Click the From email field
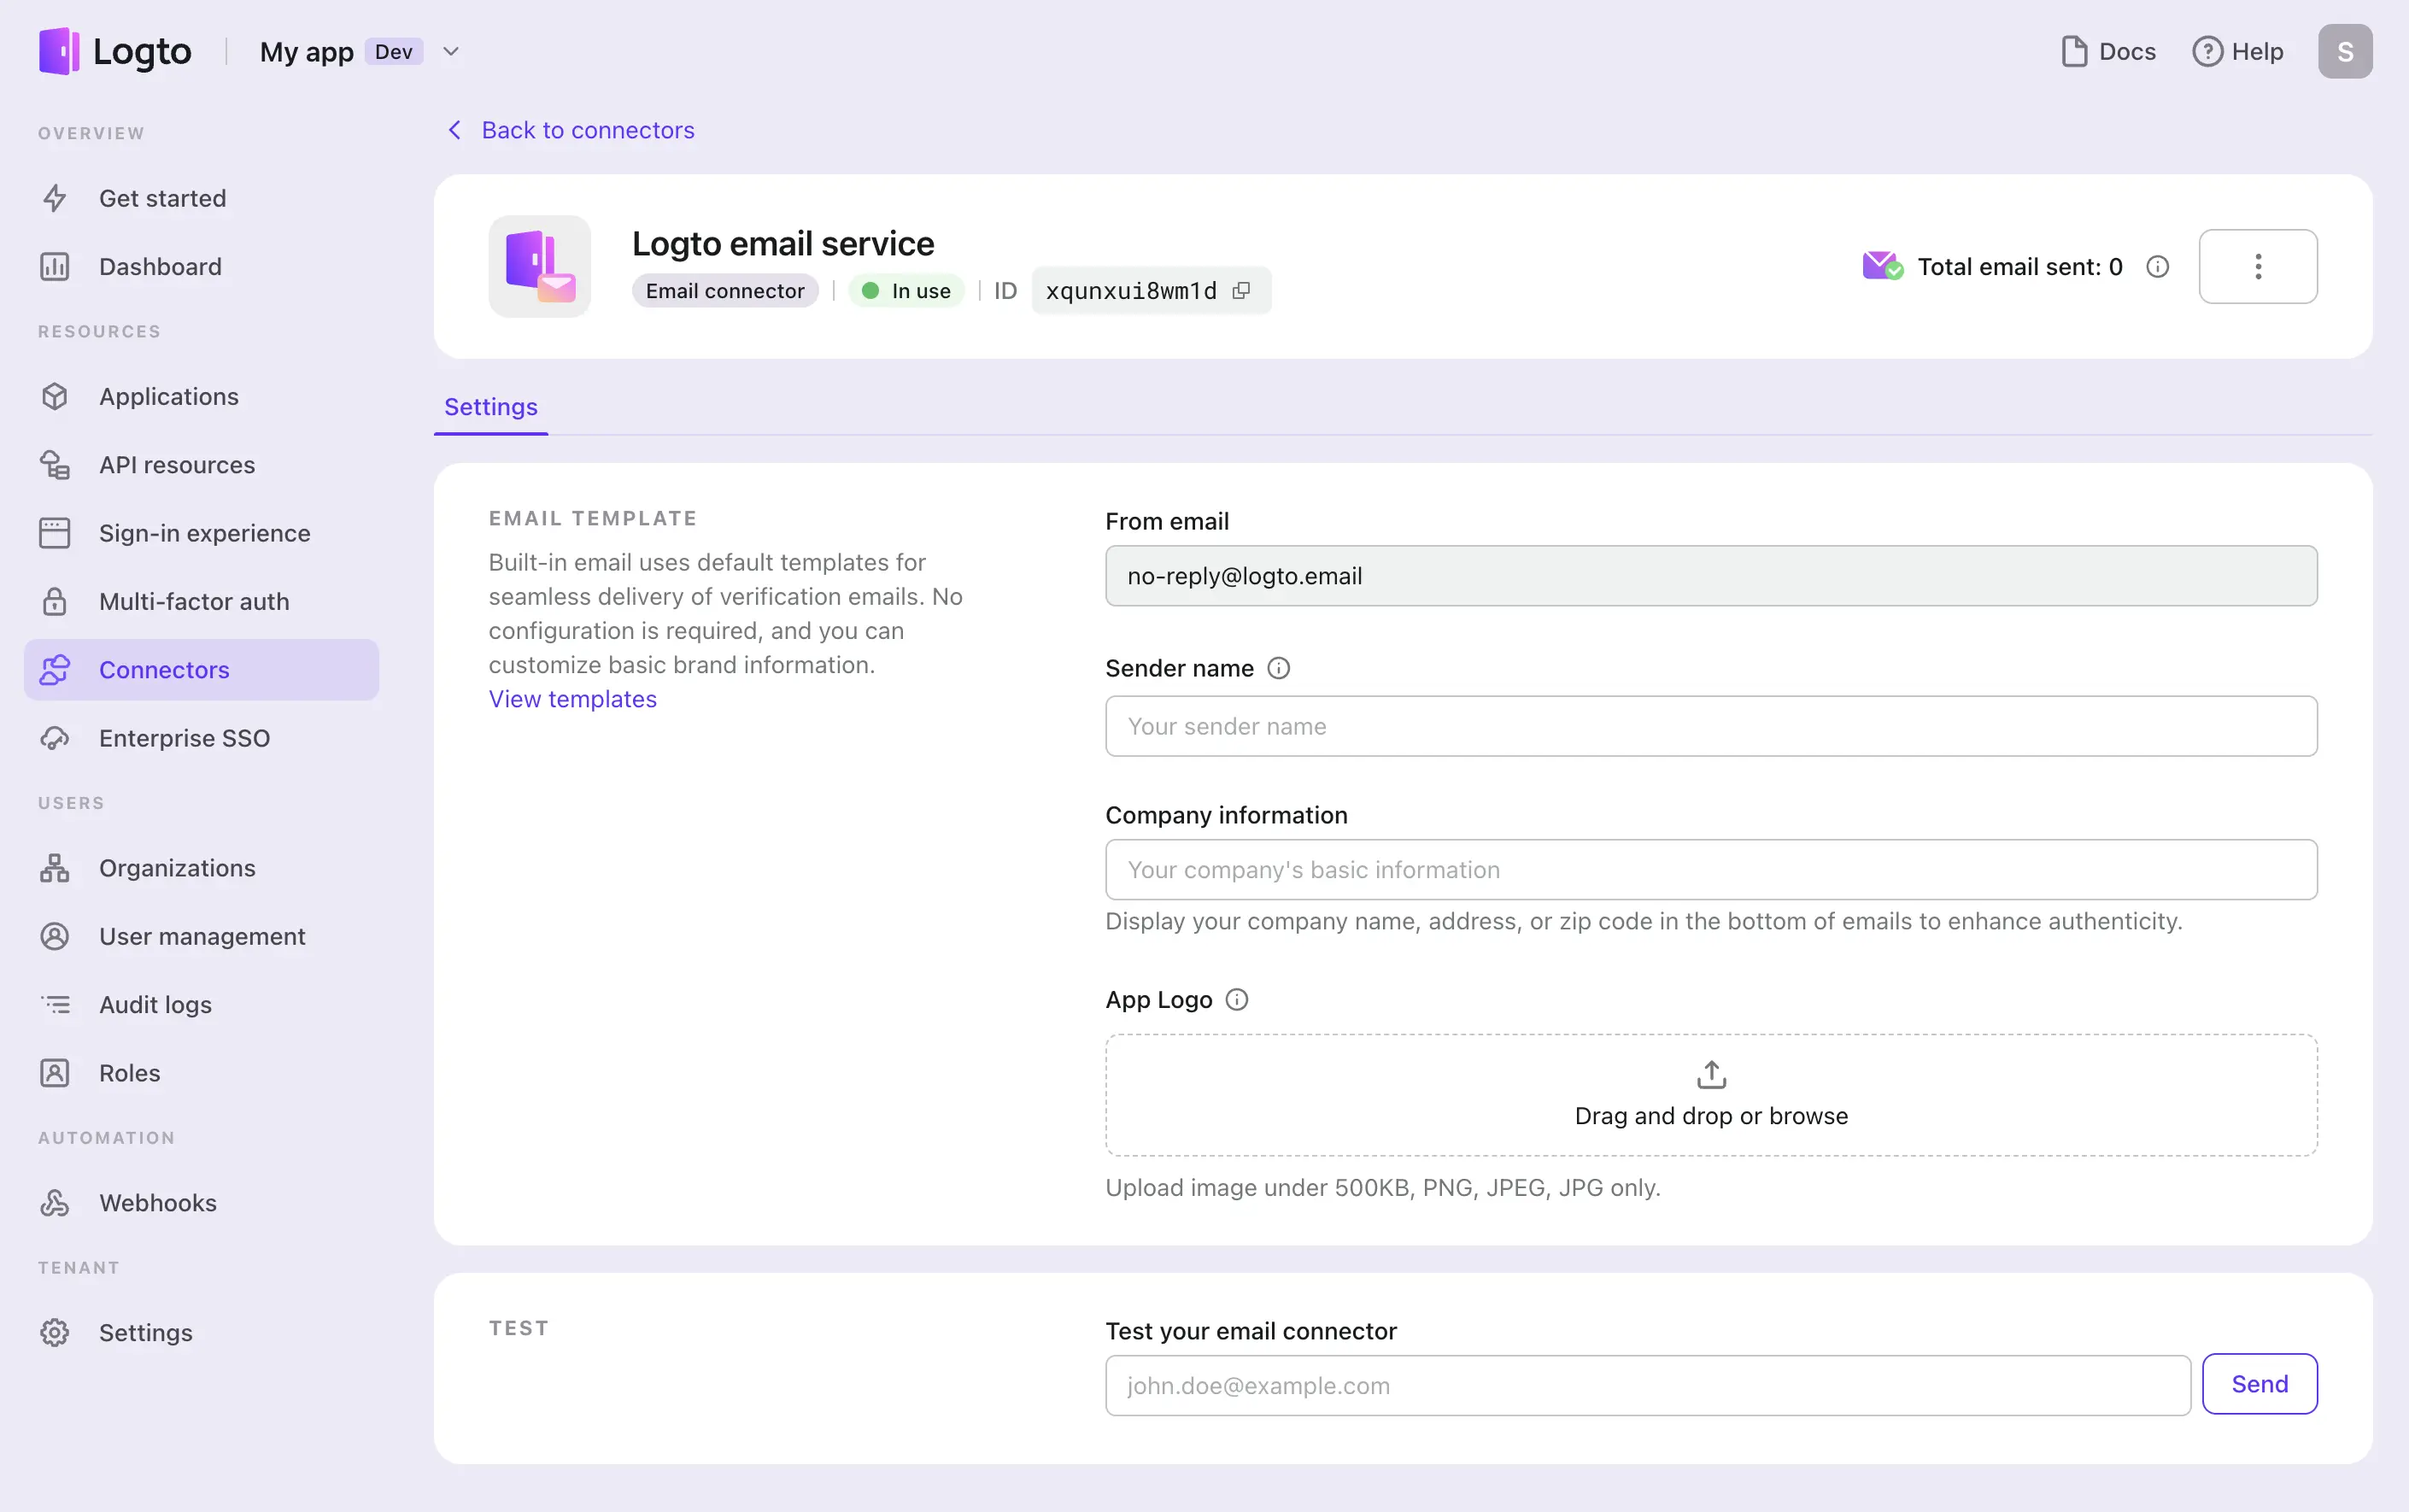 click(x=1711, y=576)
